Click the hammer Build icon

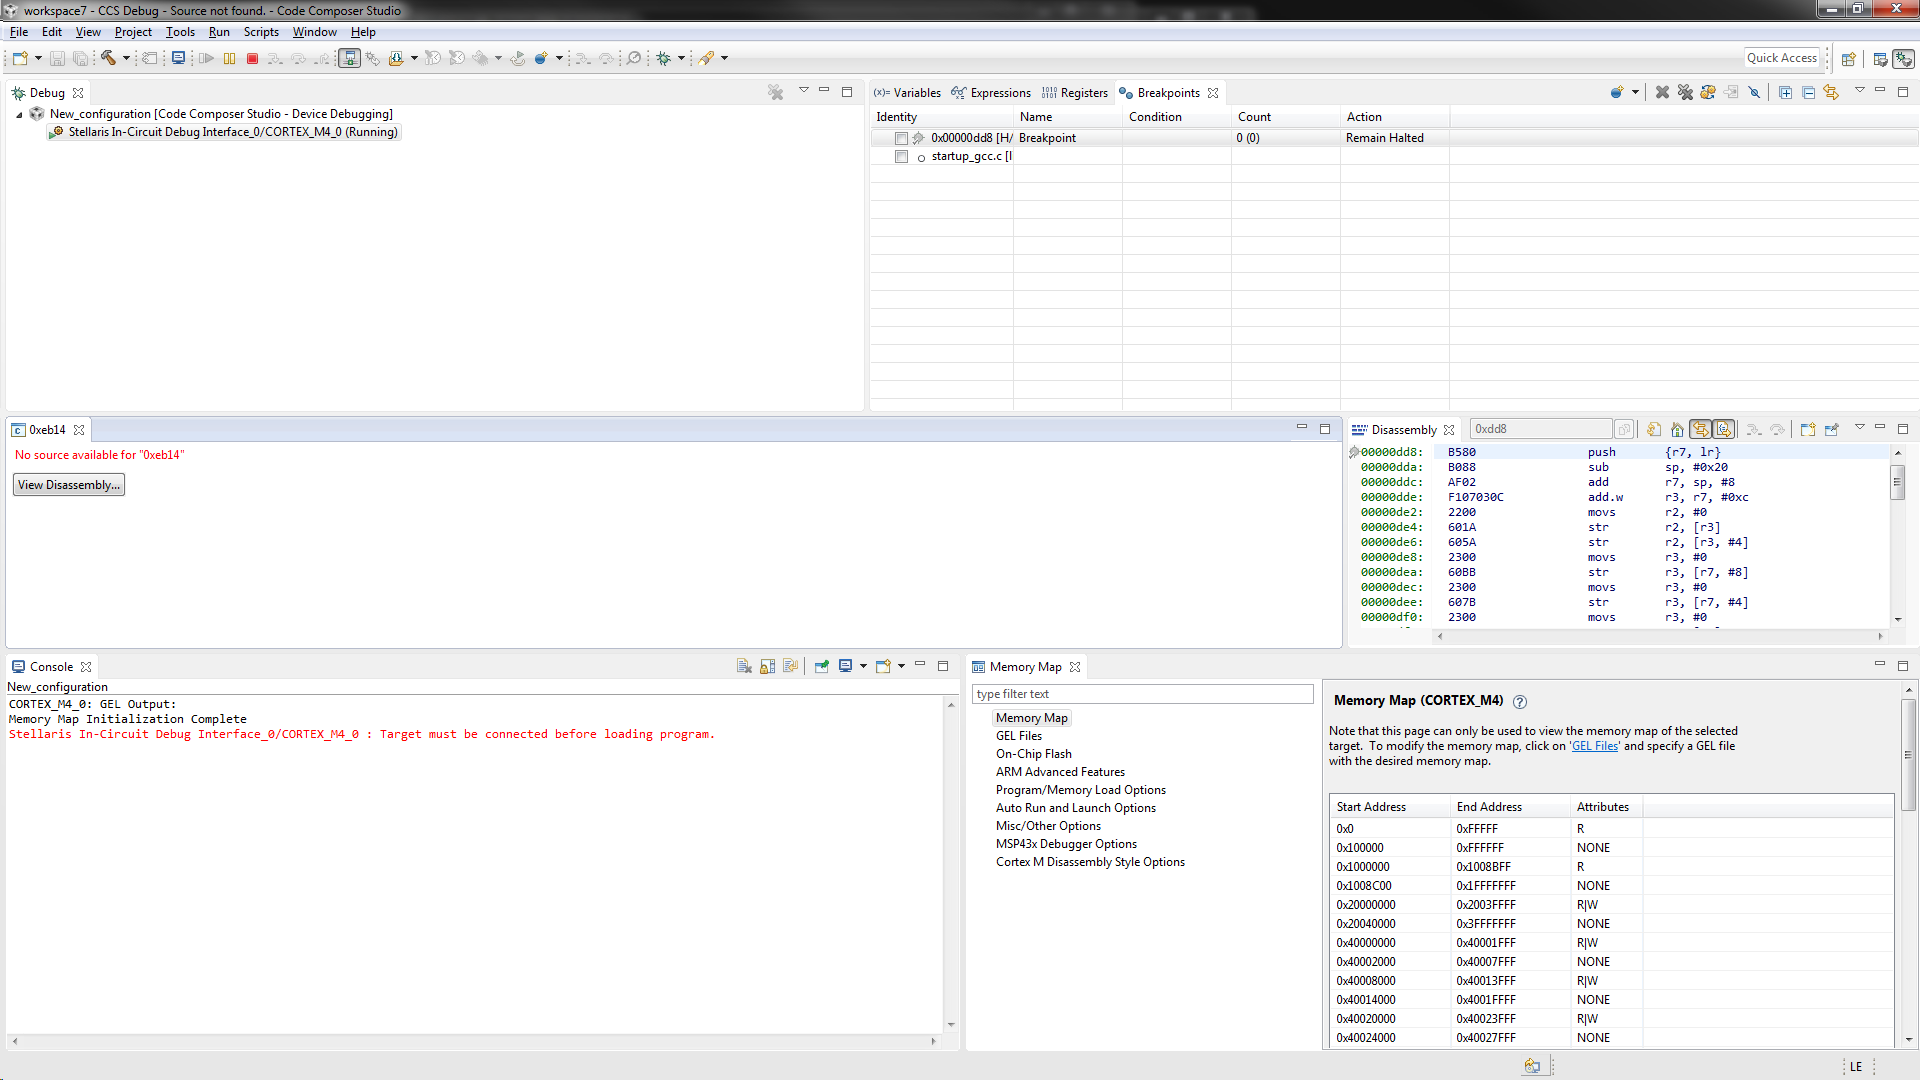[x=108, y=59]
